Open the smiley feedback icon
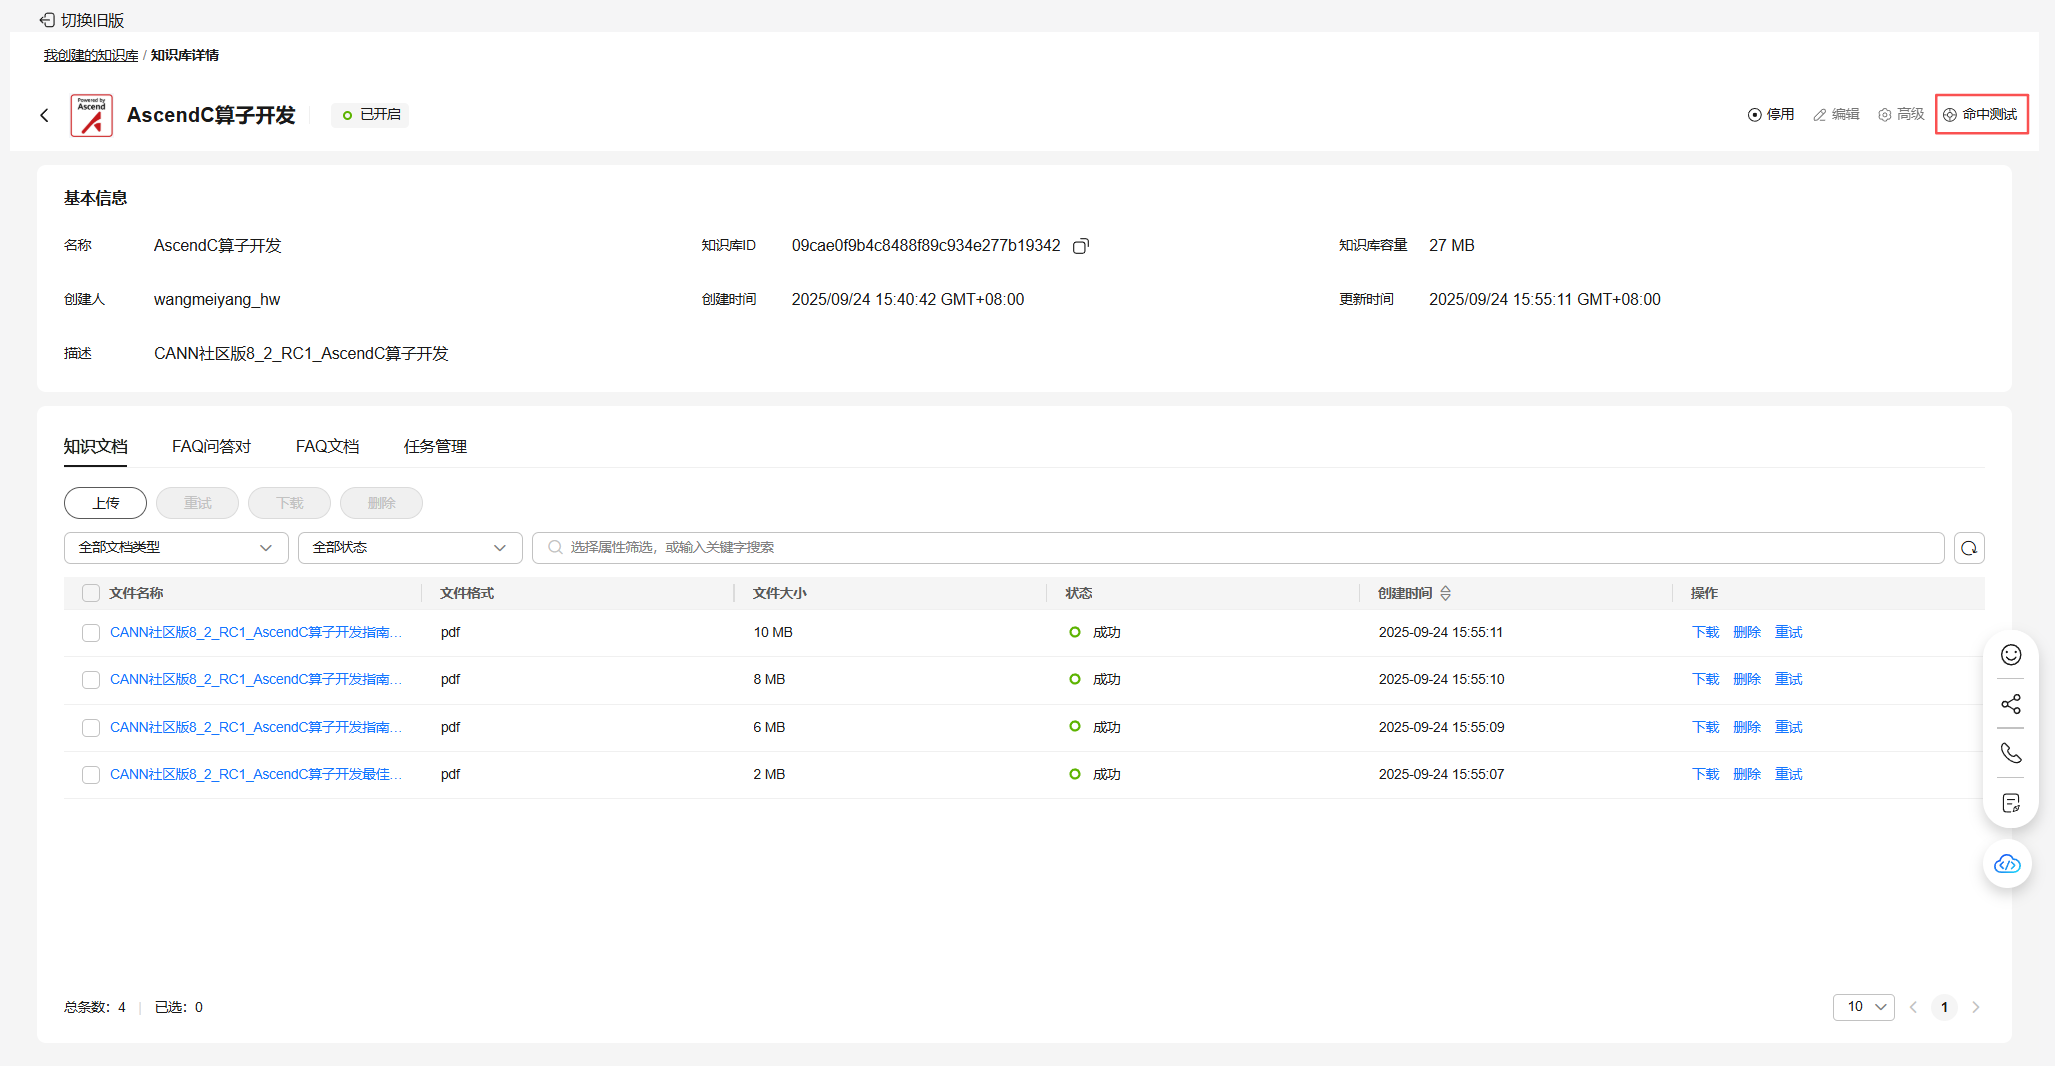 (x=2010, y=655)
